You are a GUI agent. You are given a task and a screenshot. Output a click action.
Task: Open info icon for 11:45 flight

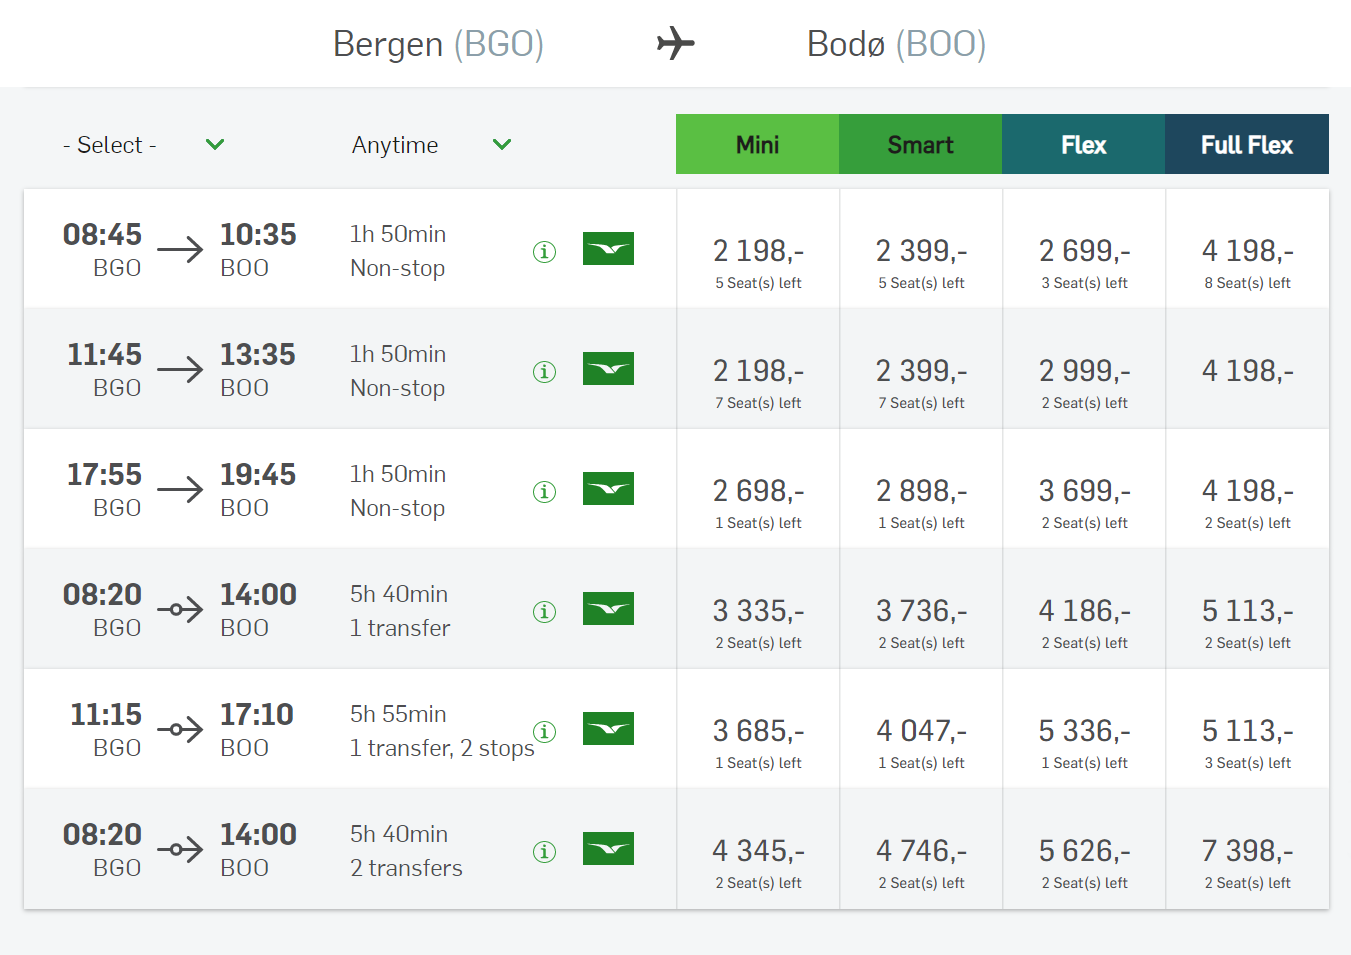coord(544,371)
